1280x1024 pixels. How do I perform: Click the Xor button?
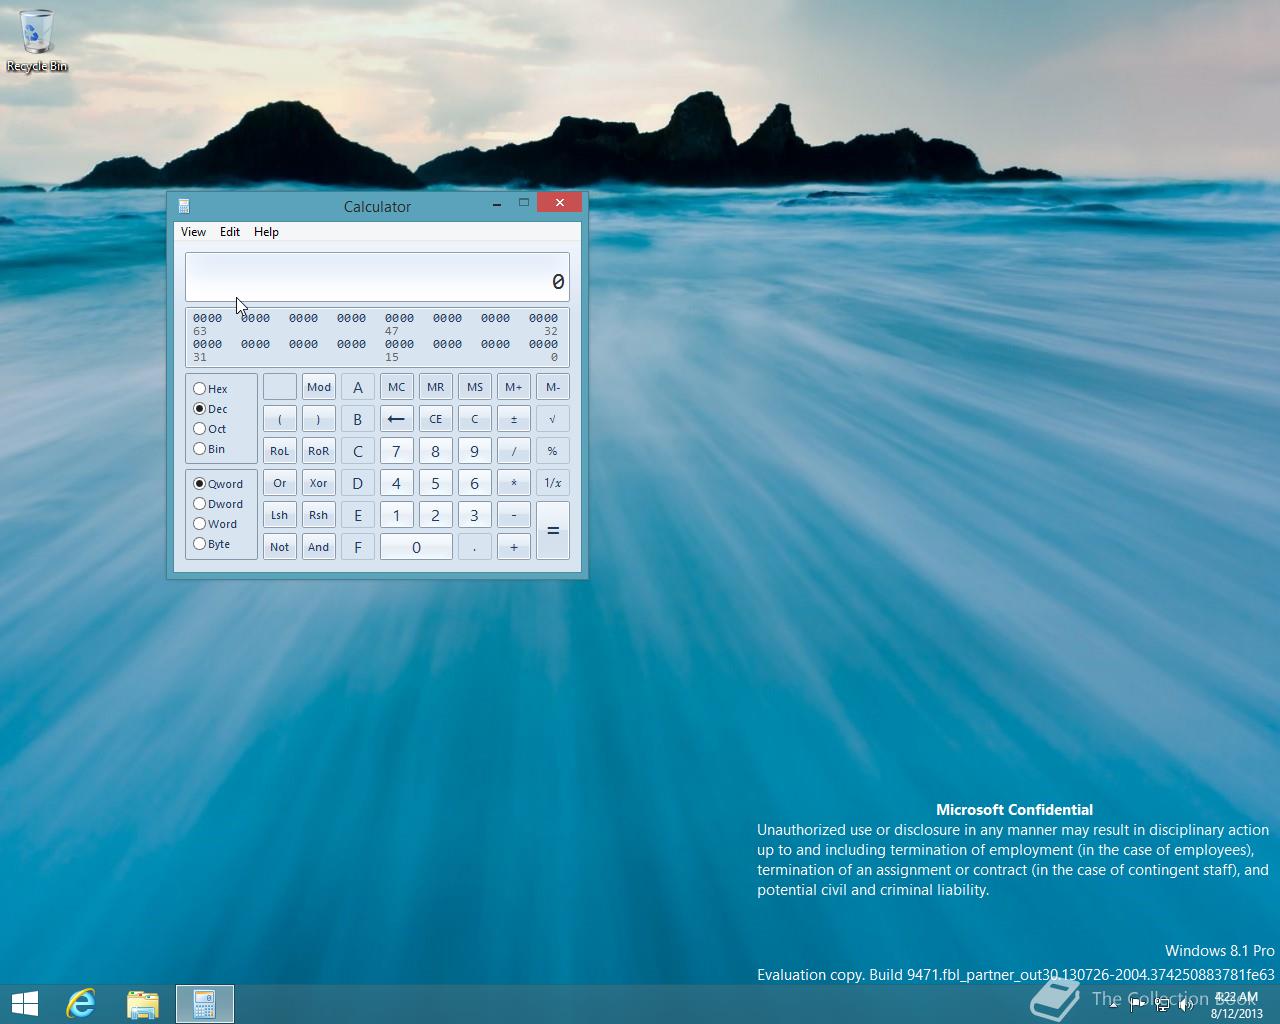[x=318, y=483]
